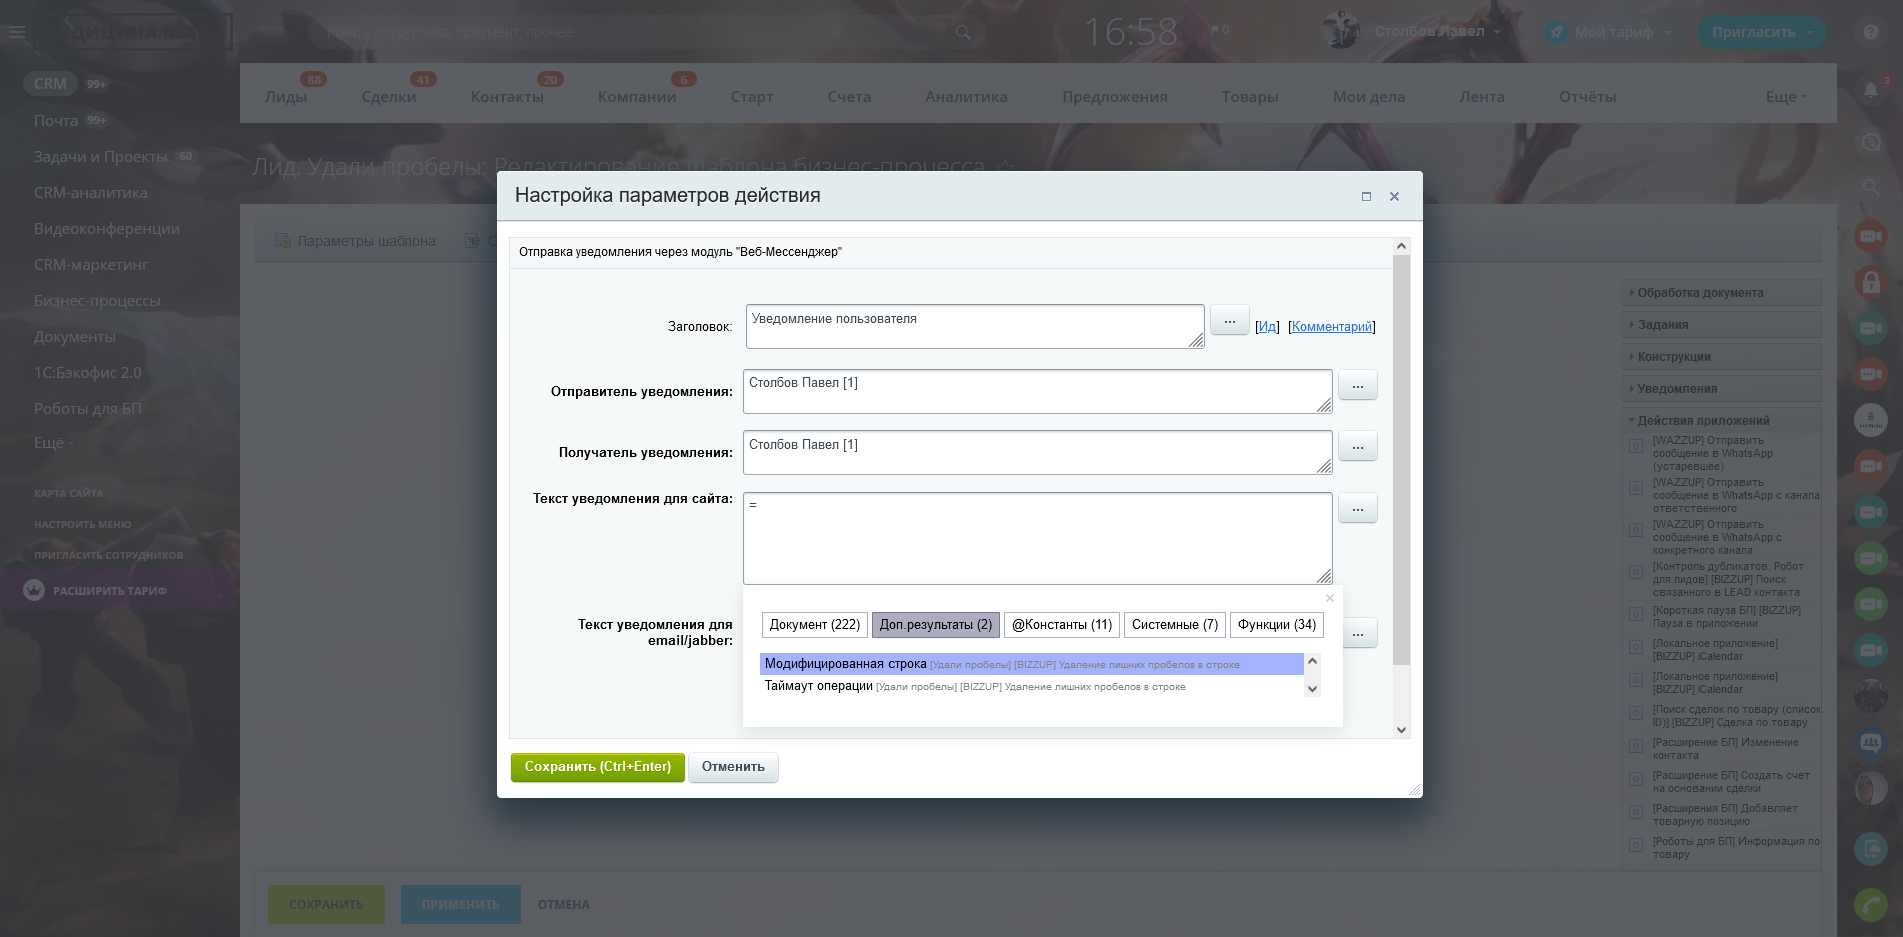Switch to the Системные (7) tab
The width and height of the screenshot is (1903, 937).
pos(1175,625)
